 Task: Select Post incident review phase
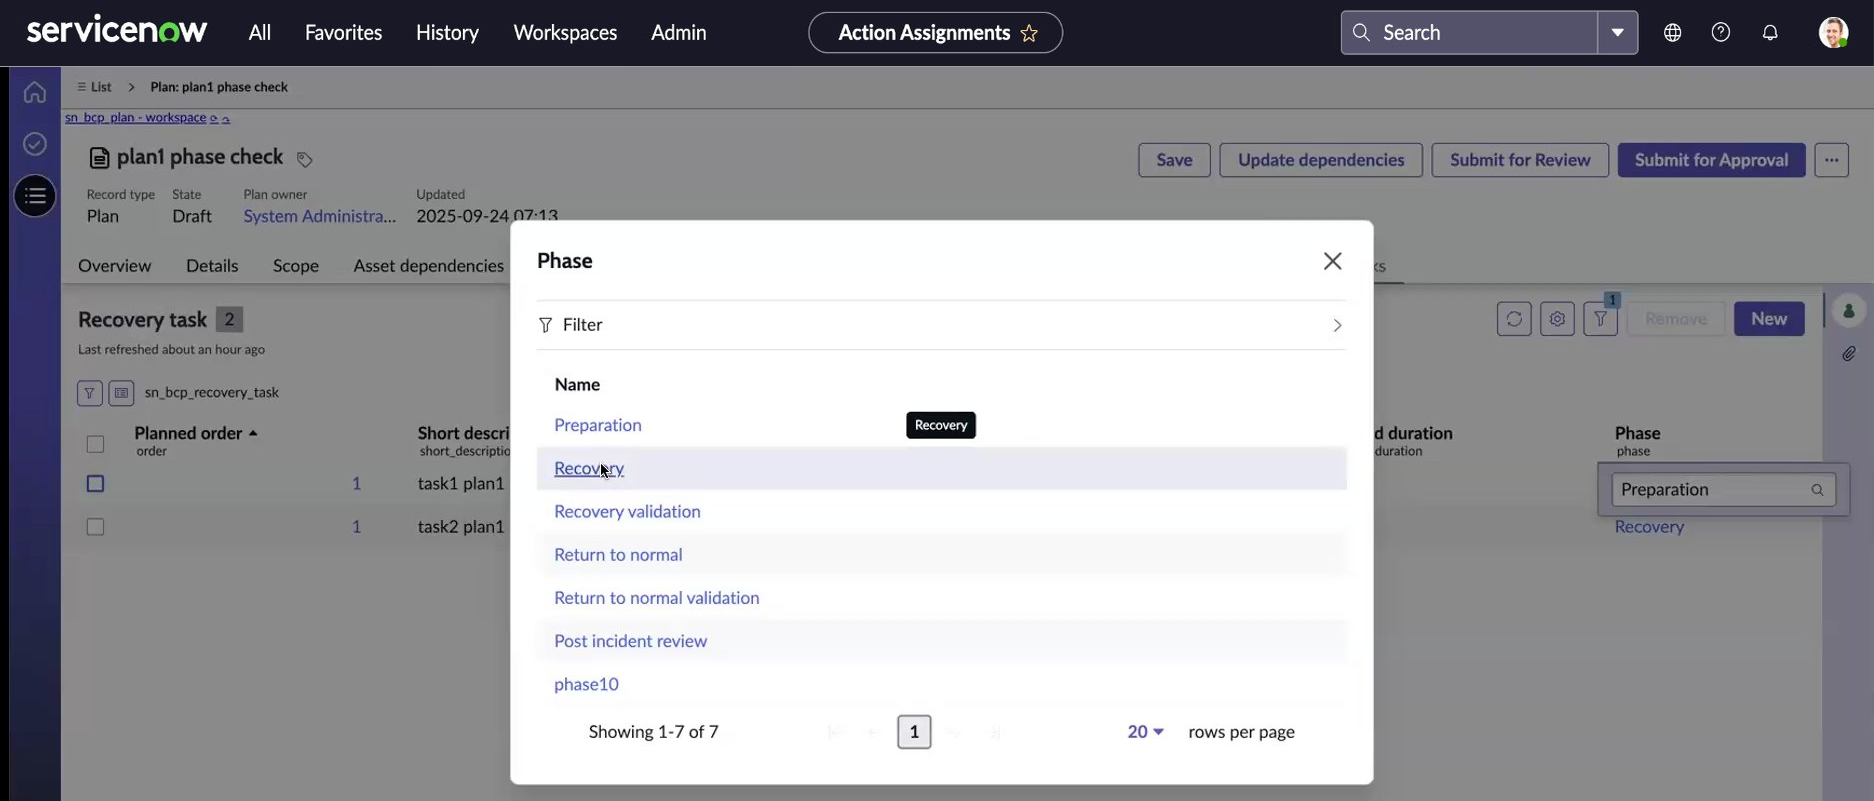coord(630,641)
